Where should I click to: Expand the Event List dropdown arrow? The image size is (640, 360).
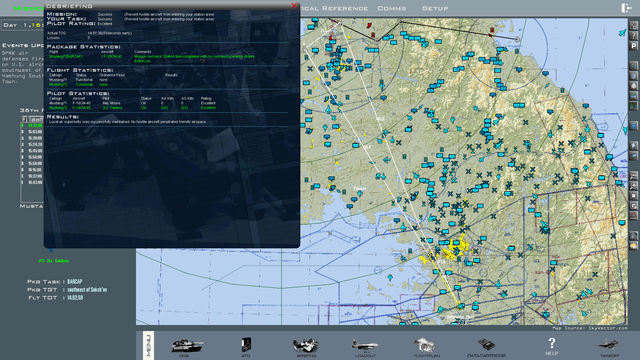(x=202, y=61)
